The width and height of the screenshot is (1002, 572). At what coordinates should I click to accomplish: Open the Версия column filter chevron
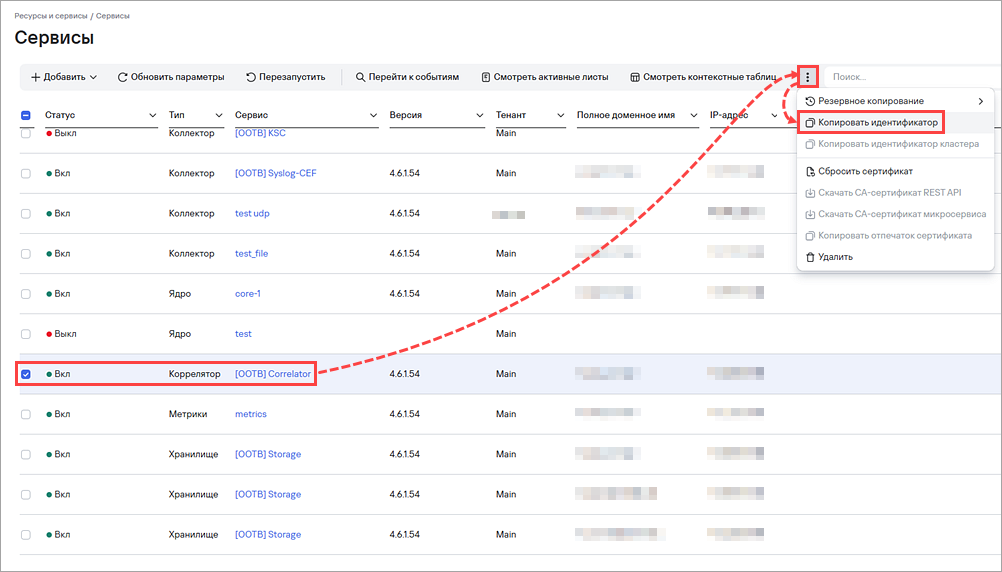tap(479, 115)
